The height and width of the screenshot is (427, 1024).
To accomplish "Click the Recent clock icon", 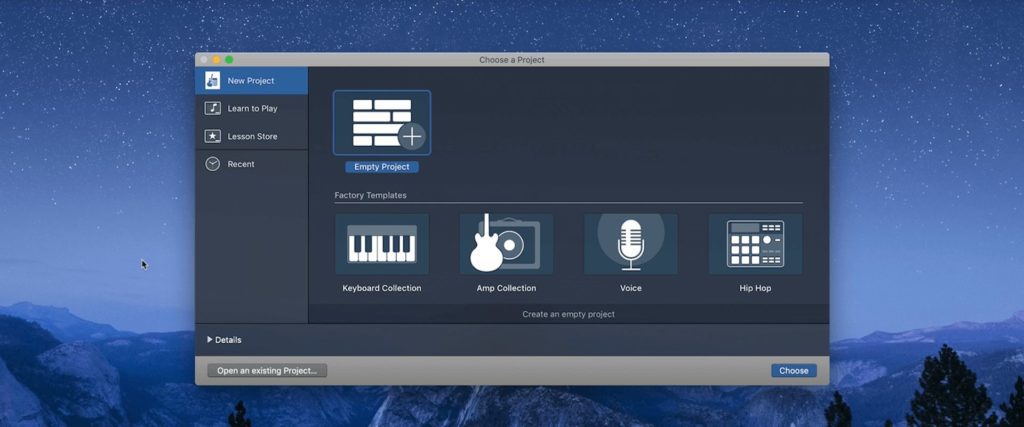I will pos(212,164).
